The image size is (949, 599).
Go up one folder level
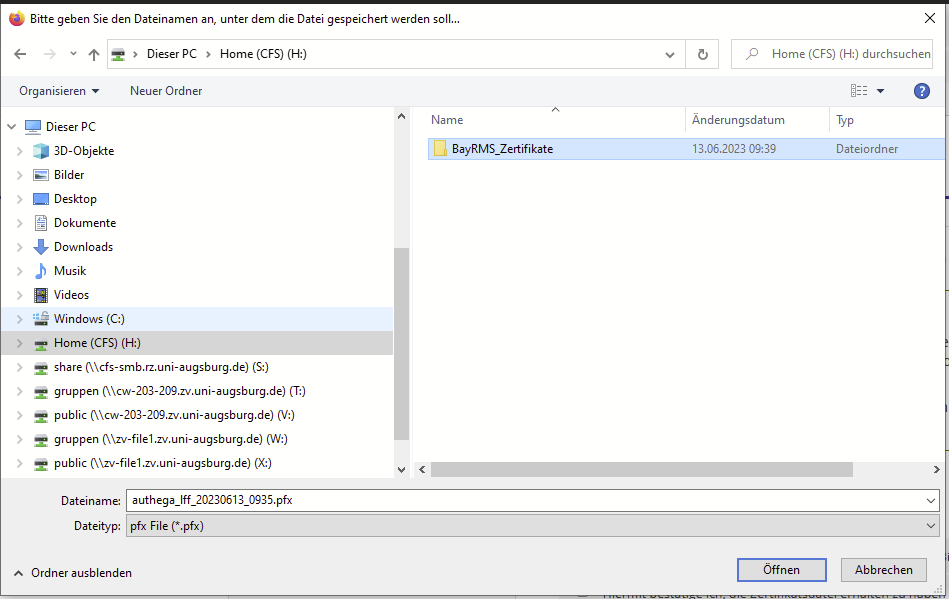93,54
